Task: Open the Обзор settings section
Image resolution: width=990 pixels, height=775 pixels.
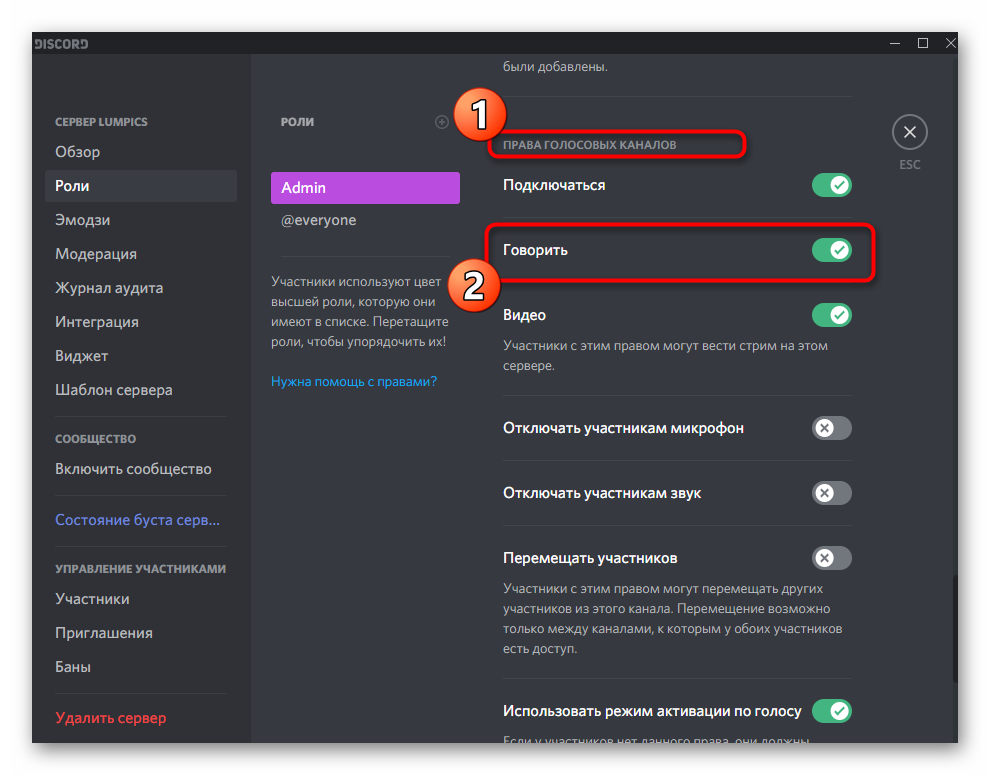Action: (x=78, y=152)
